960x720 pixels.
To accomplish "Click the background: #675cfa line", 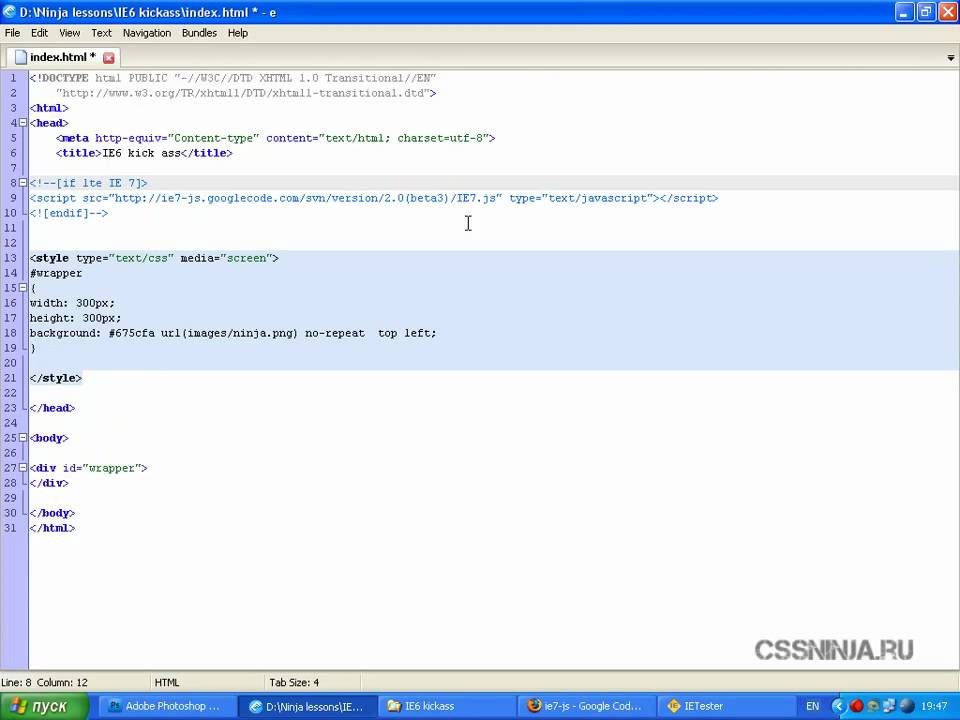I will [x=233, y=333].
